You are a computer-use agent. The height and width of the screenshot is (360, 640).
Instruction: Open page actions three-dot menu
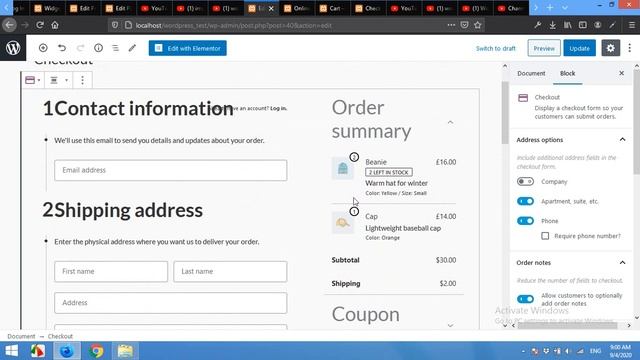pos(451,25)
